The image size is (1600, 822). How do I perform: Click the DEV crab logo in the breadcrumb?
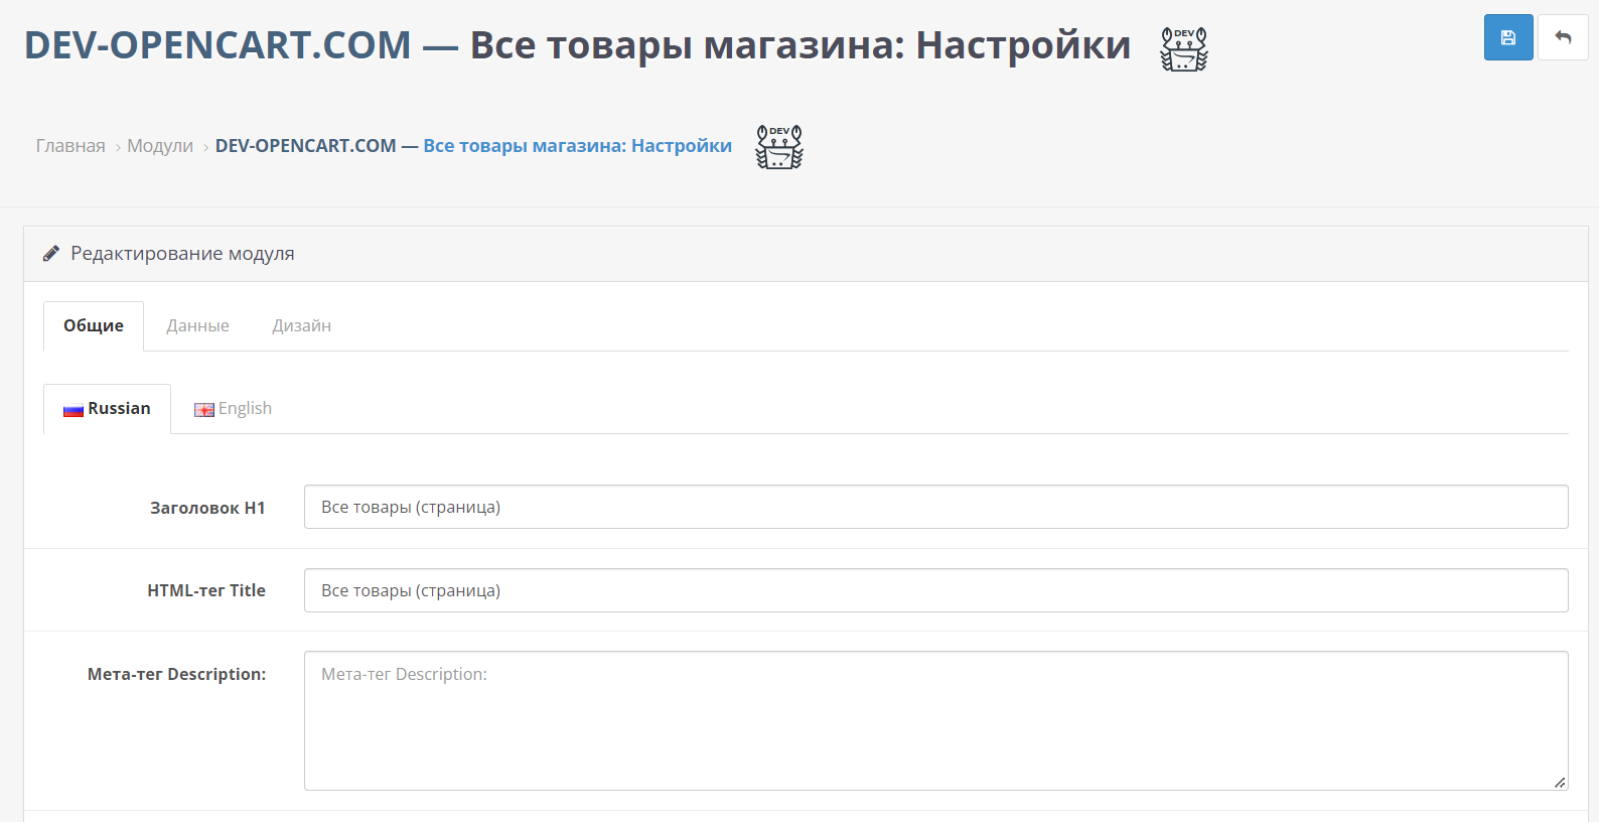click(779, 147)
